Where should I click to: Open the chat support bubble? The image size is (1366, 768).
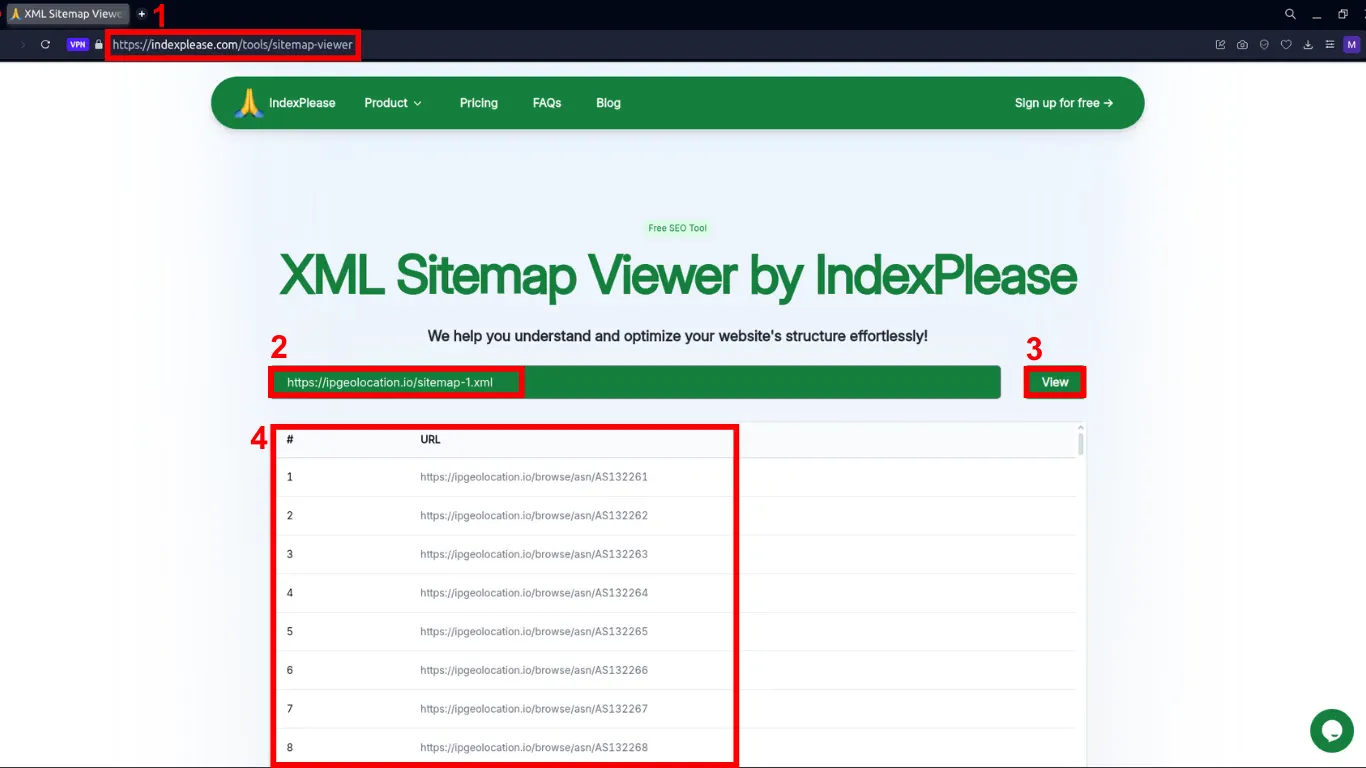point(1332,731)
